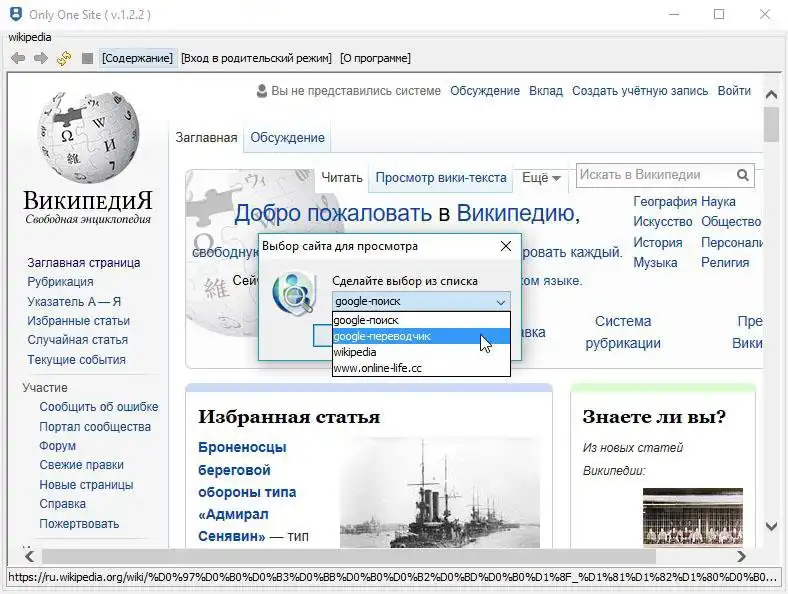Viewport: 788px width, 594px height.
Task: Open the Вклад link
Action: 546,91
